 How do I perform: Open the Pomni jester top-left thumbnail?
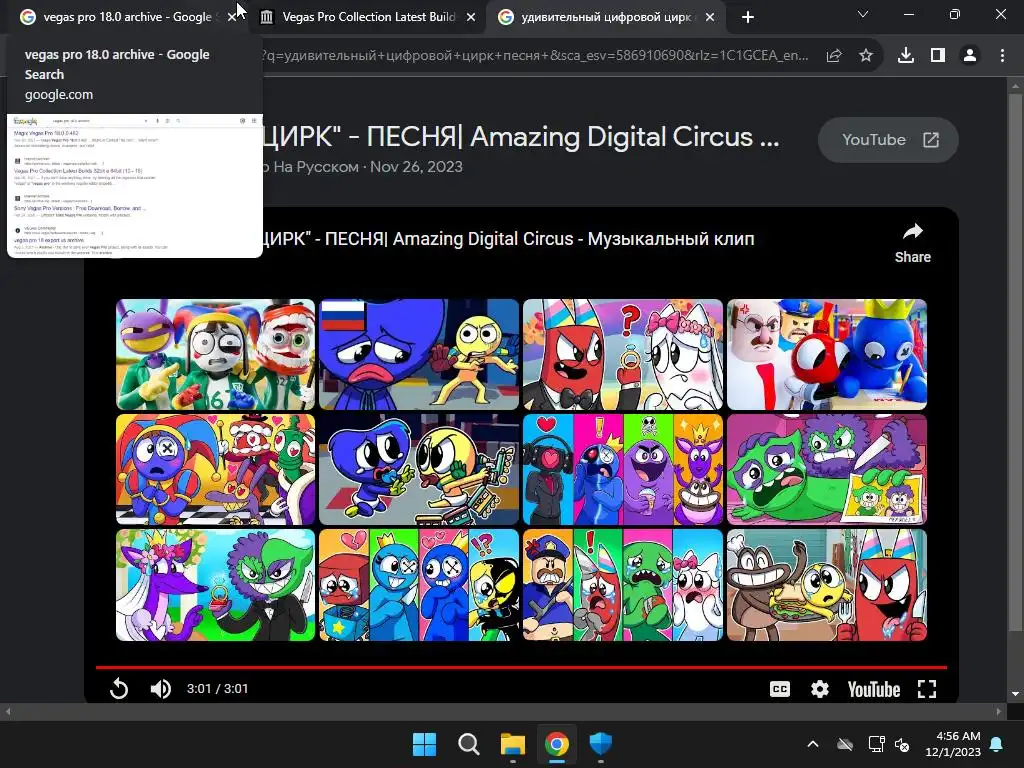(x=216, y=355)
